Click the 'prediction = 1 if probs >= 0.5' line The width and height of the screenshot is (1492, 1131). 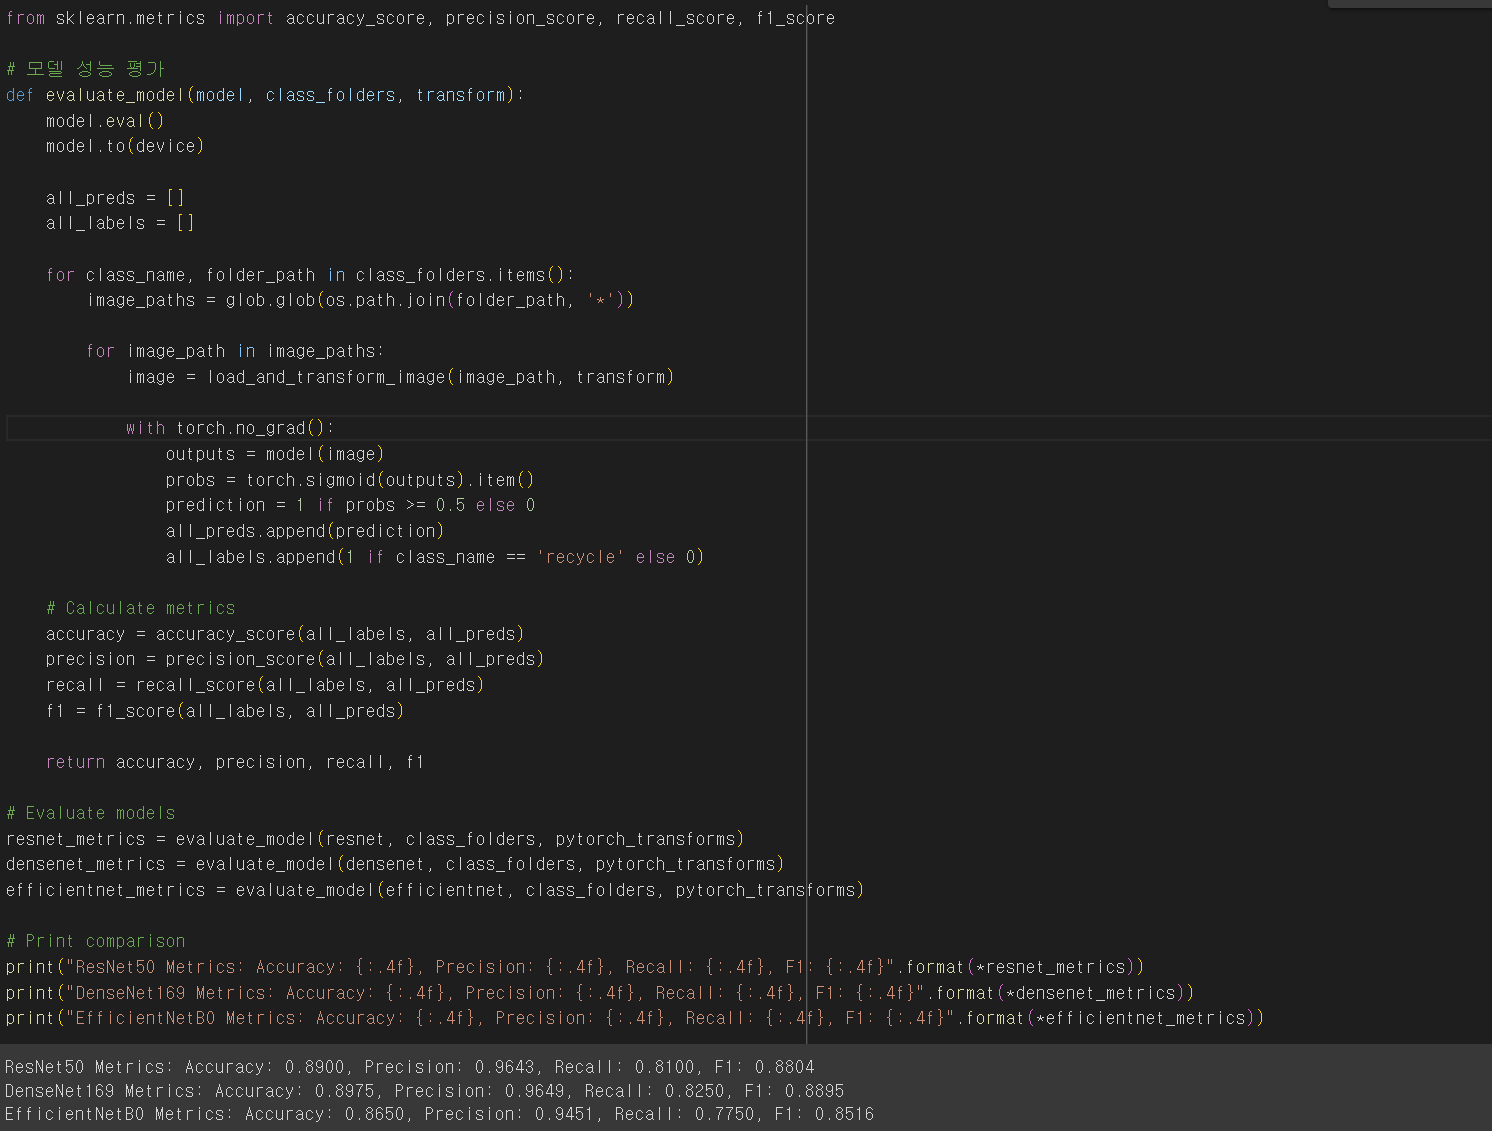pyautogui.click(x=350, y=505)
